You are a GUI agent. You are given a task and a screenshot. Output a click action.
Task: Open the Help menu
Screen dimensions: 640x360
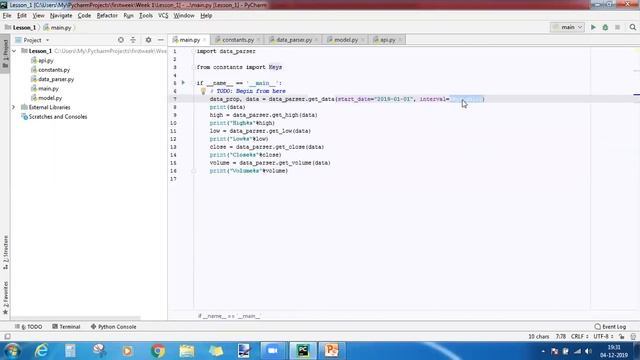click(206, 16)
